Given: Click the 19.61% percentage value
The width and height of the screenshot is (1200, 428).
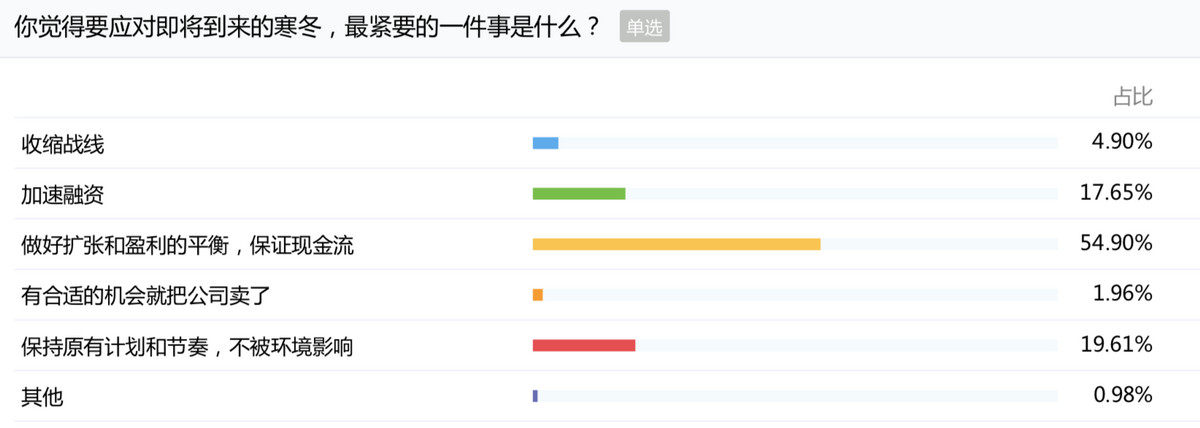Looking at the screenshot, I should tap(1117, 345).
